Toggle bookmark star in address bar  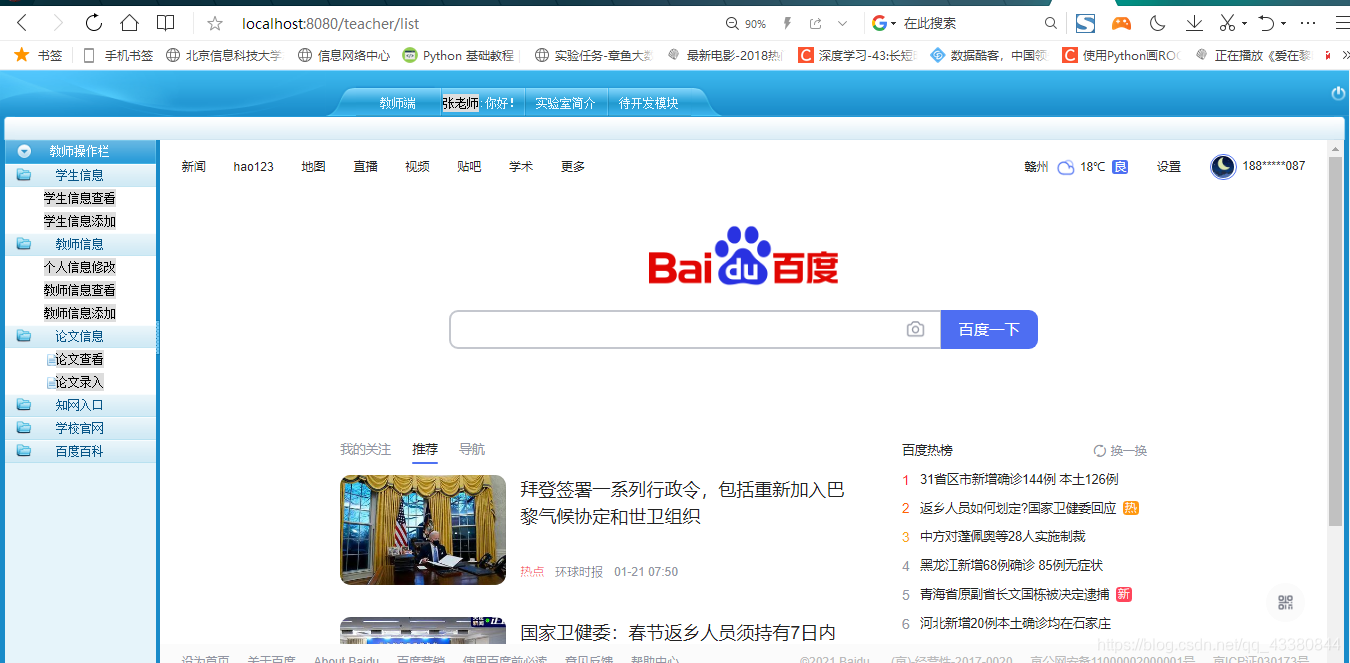(x=214, y=22)
